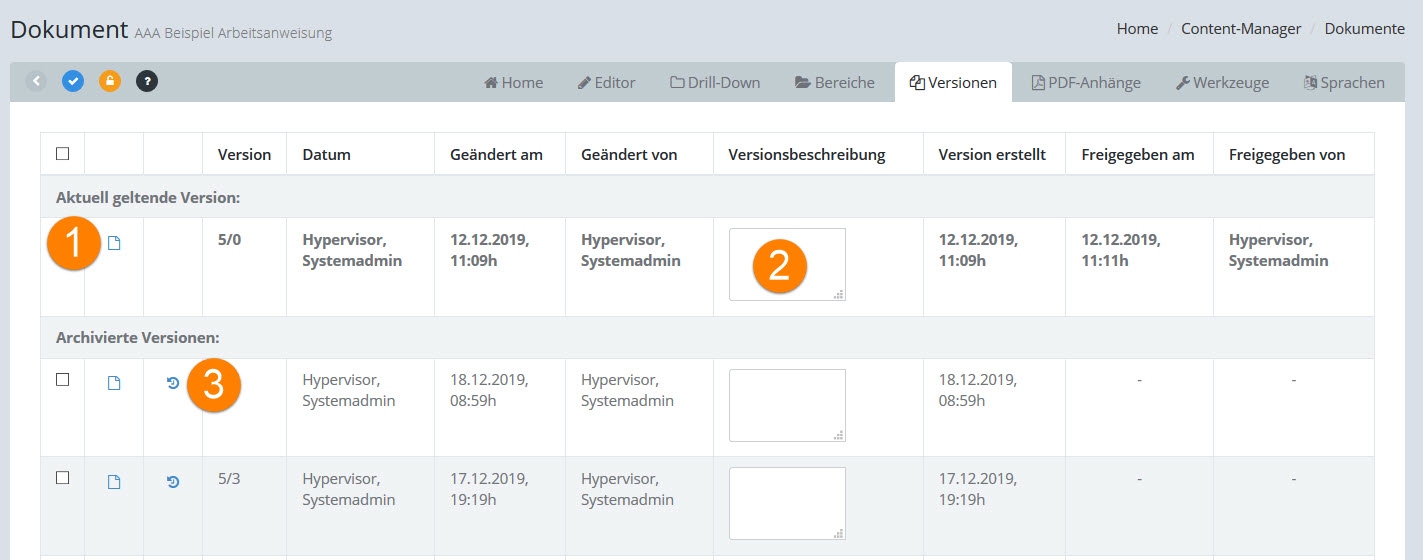Open the Drill-Down tab
The image size is (1423, 560).
click(x=715, y=83)
